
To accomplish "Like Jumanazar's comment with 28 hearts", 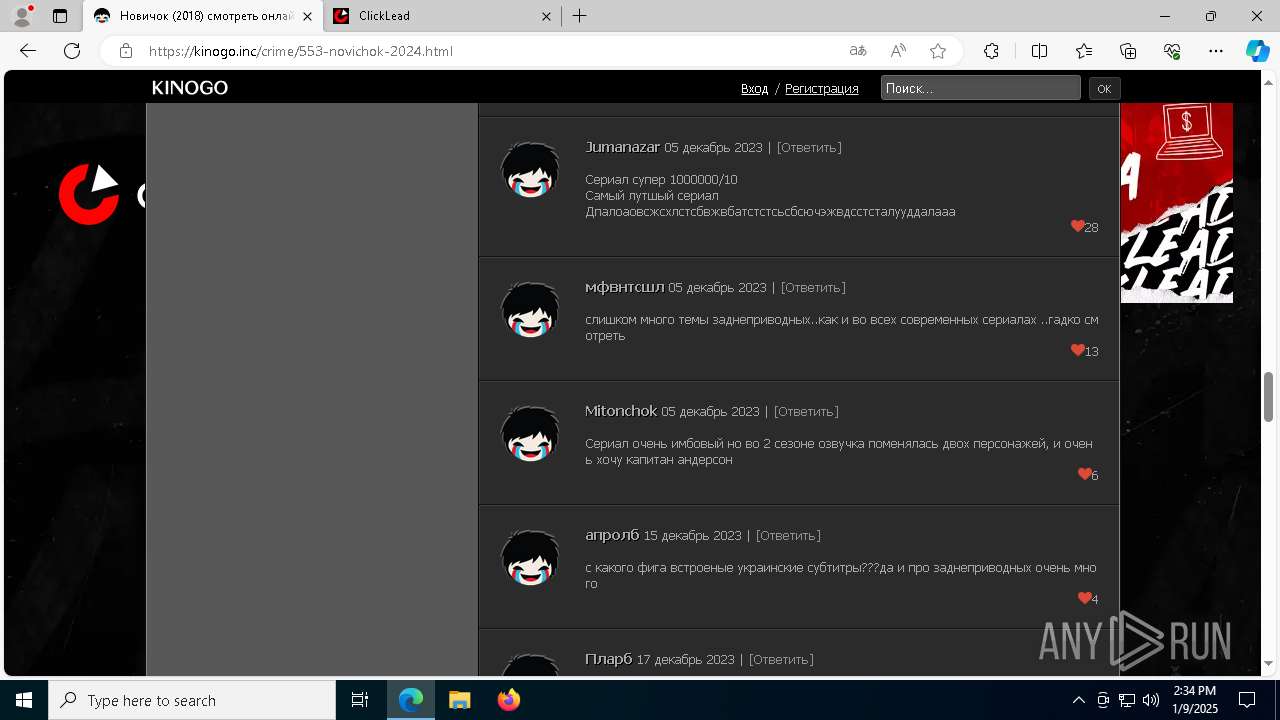I will click(1078, 226).
